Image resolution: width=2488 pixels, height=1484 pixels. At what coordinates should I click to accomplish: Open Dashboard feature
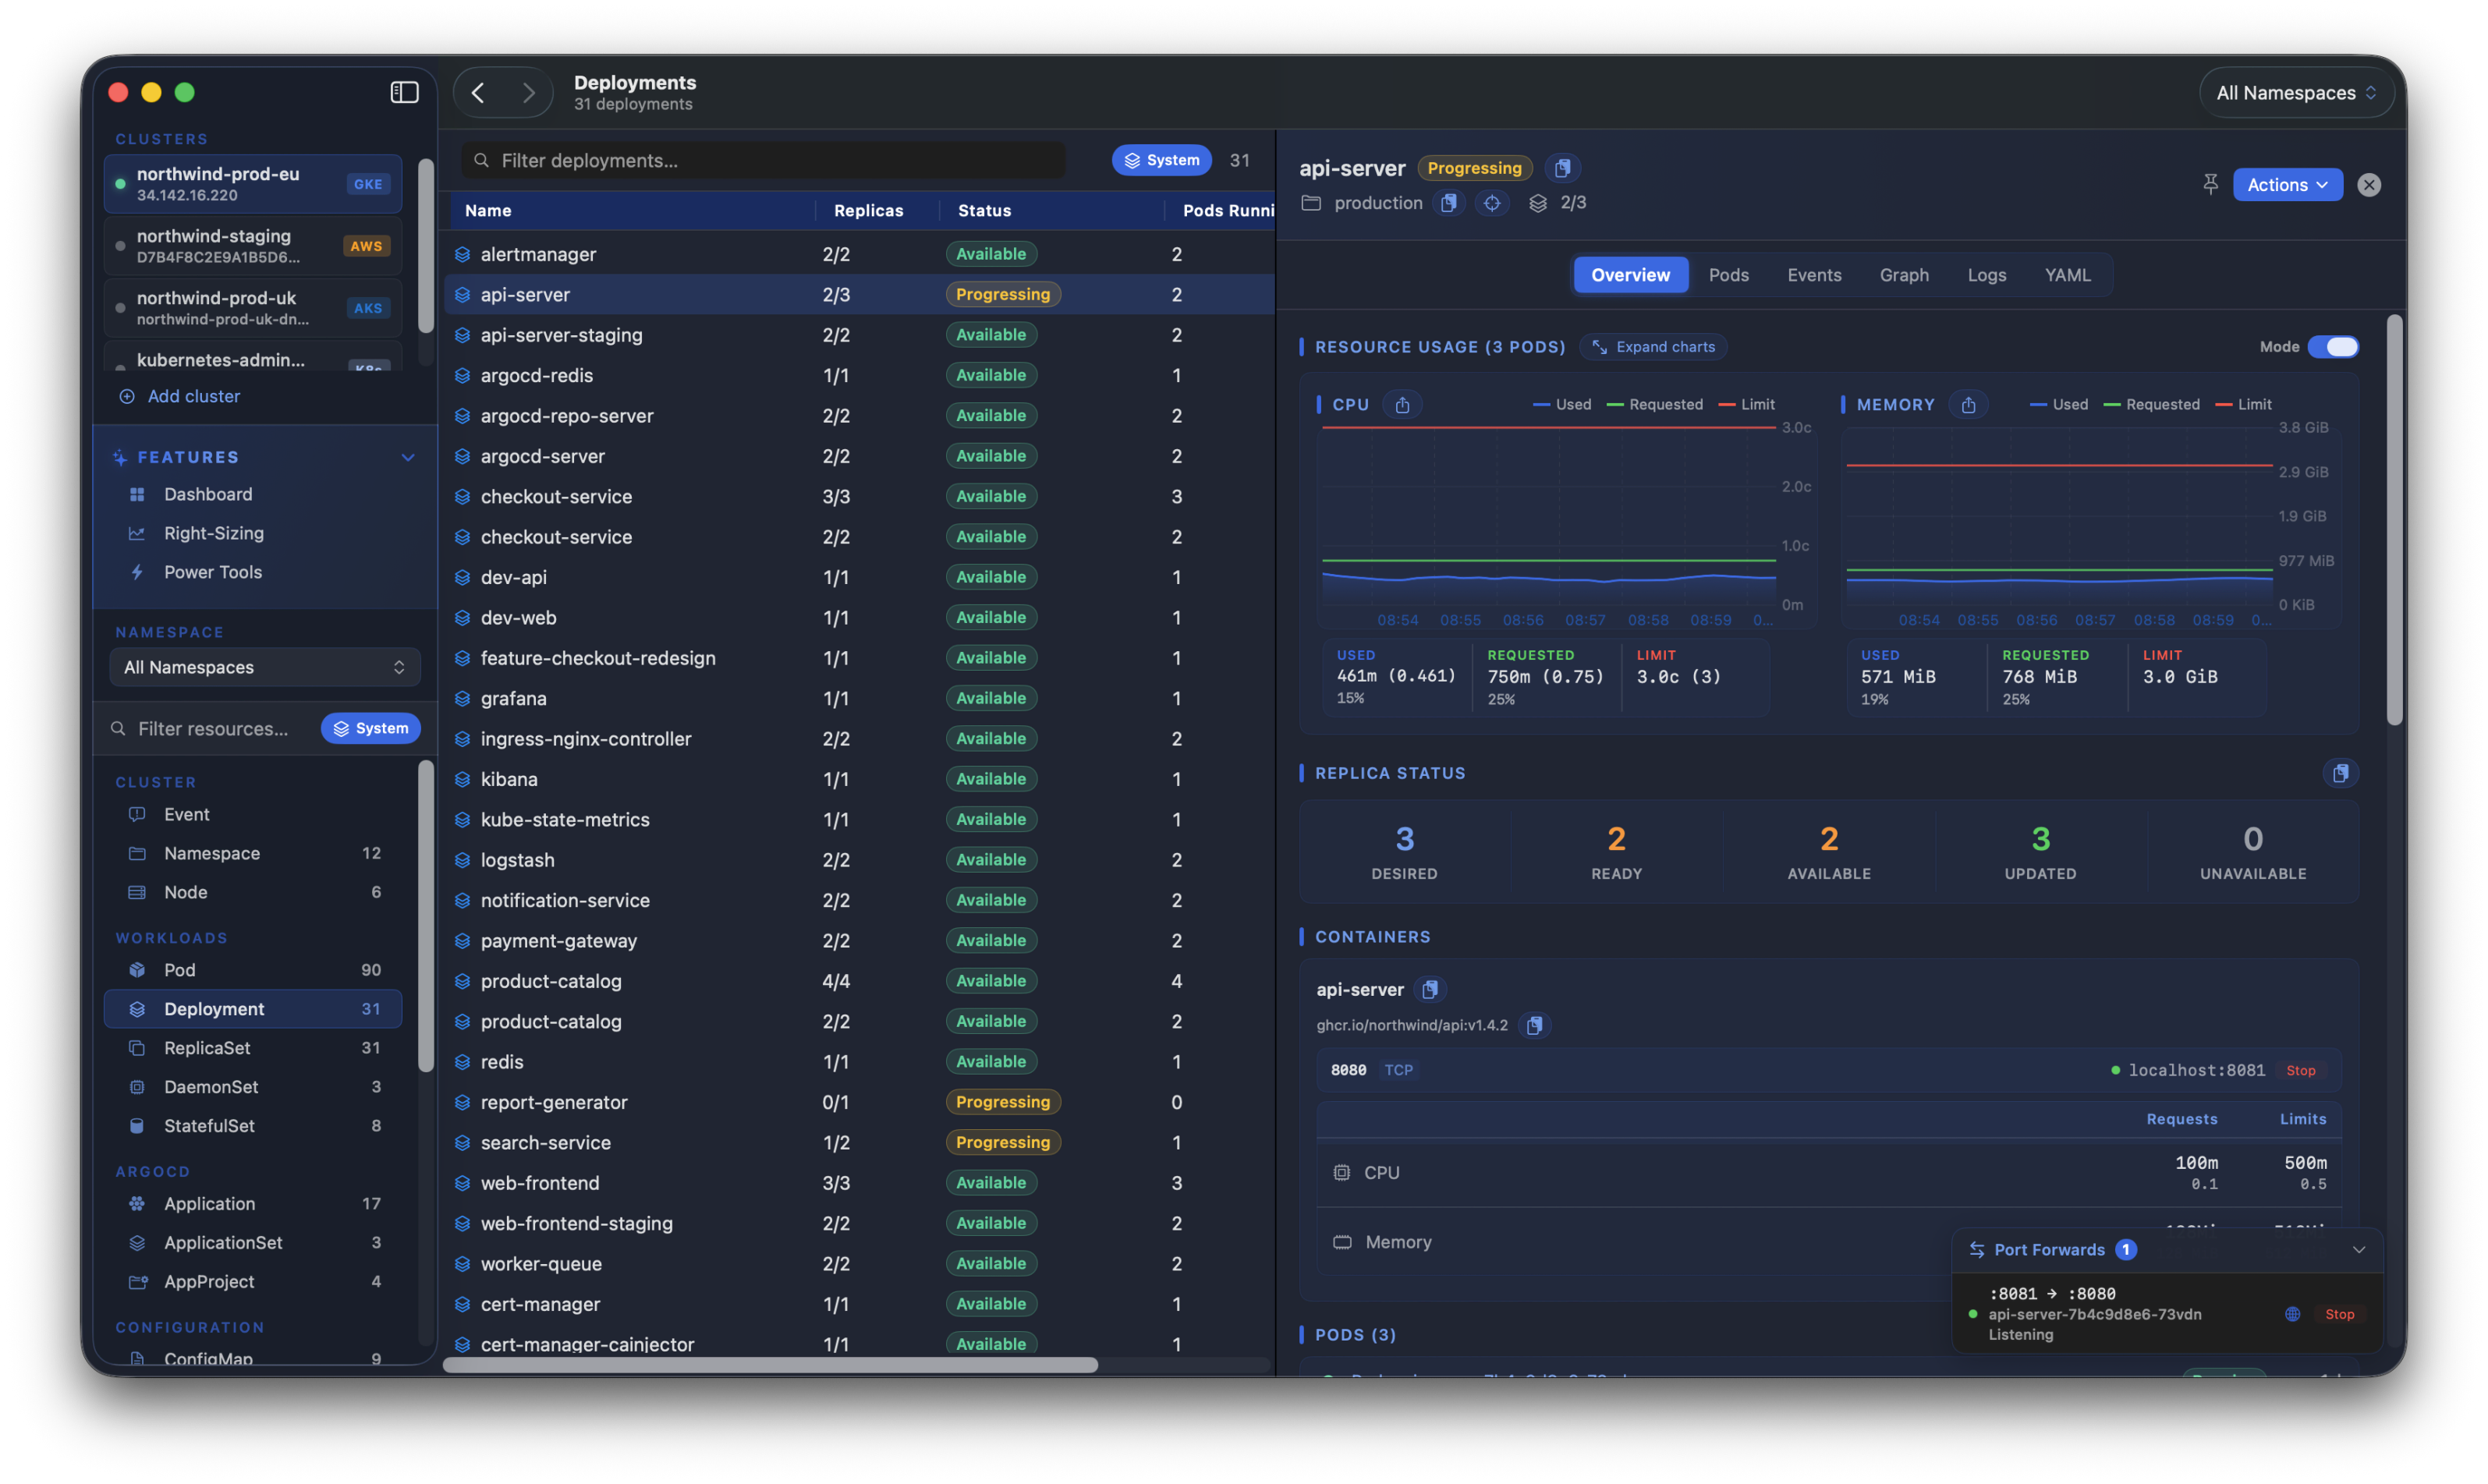207,494
